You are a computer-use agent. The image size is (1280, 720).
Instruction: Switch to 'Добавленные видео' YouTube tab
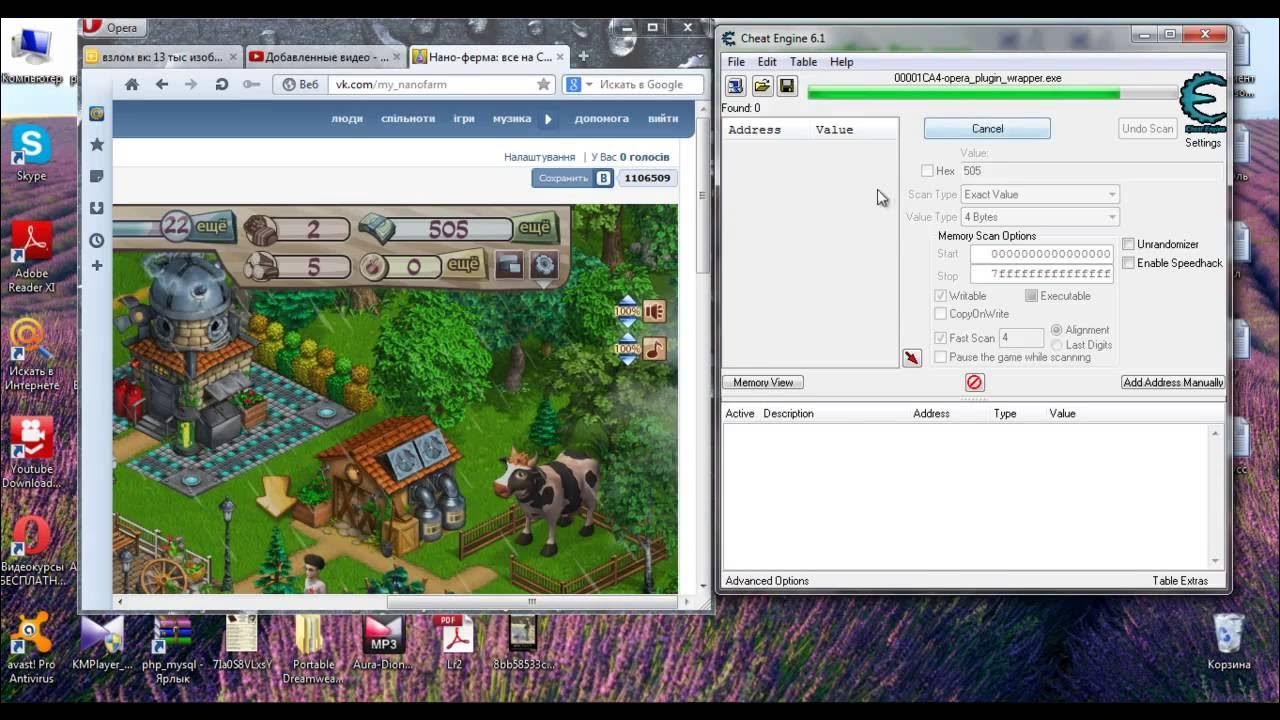pyautogui.click(x=325, y=57)
